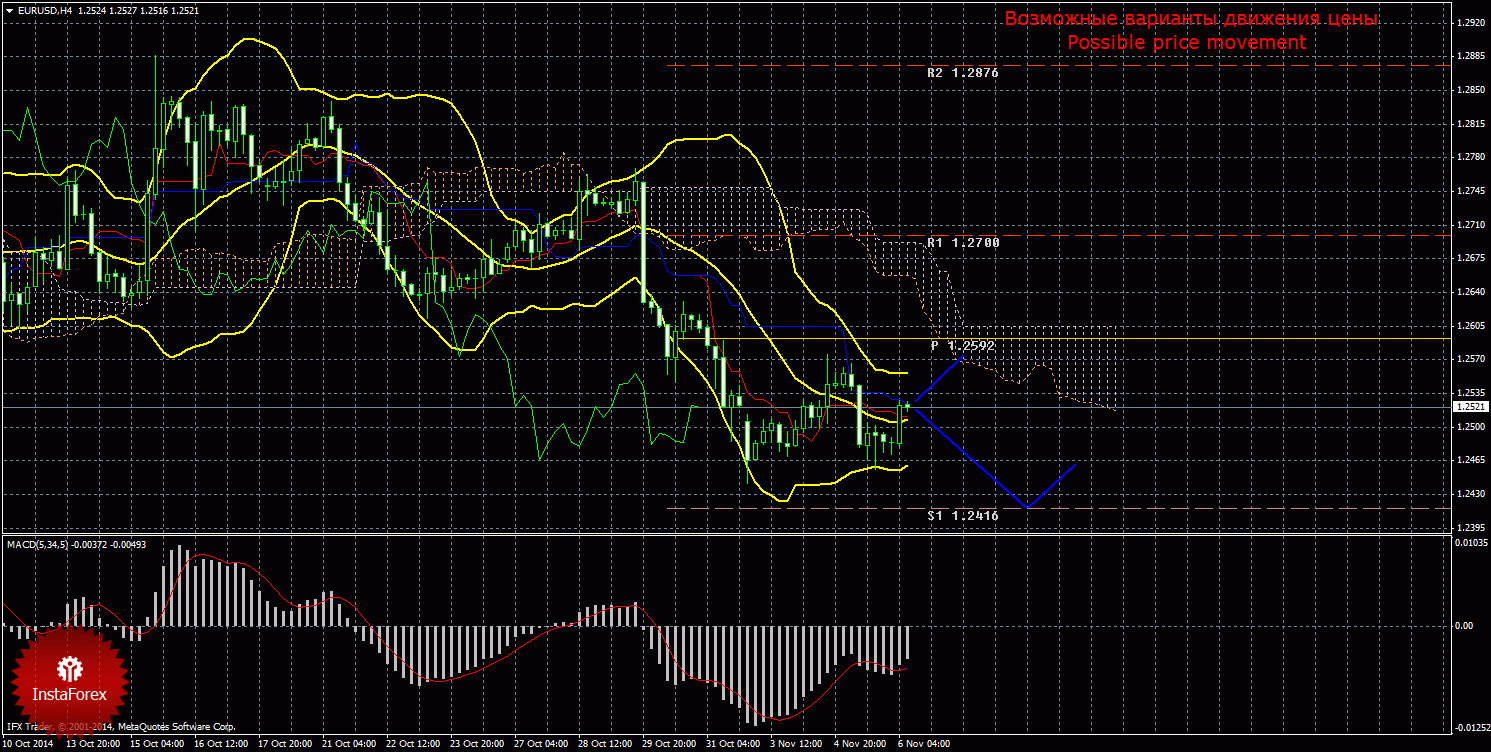This screenshot has width=1491, height=752.
Task: Click the 3 Nov 12:00 time label
Action: point(795,744)
